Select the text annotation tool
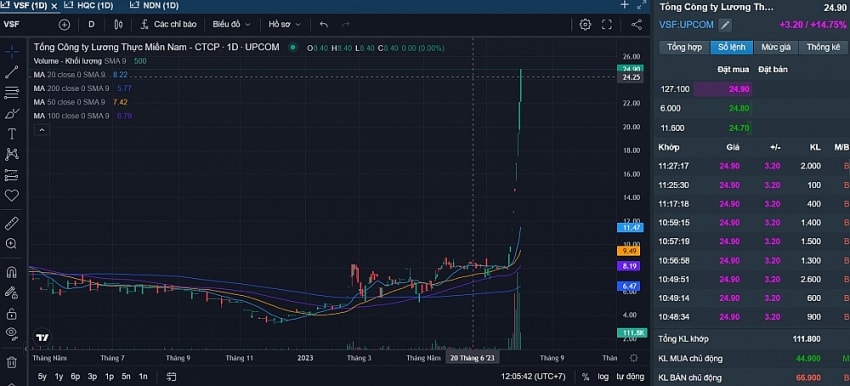This screenshot has width=850, height=386. click(11, 133)
